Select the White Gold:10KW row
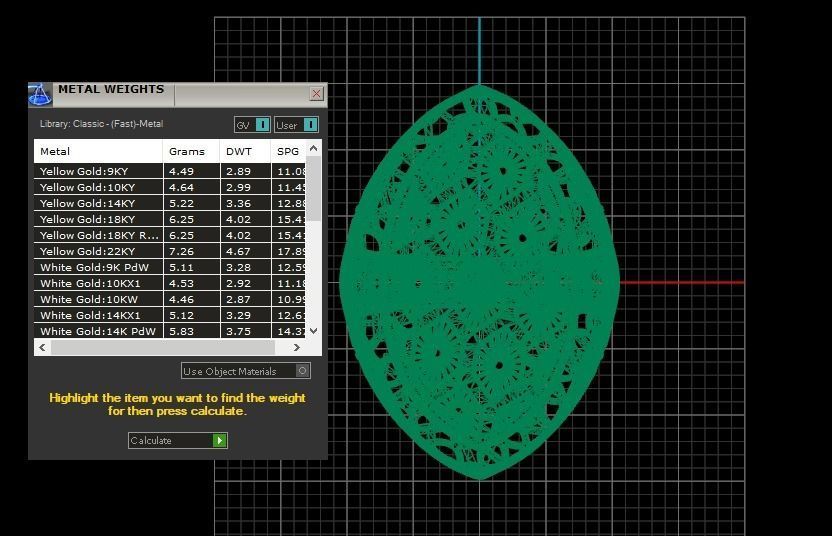 point(170,299)
